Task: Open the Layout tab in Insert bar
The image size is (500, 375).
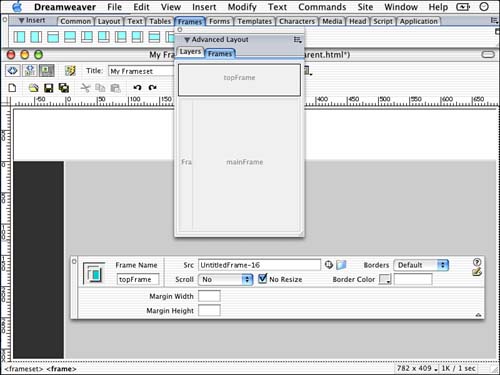Action: 109,21
